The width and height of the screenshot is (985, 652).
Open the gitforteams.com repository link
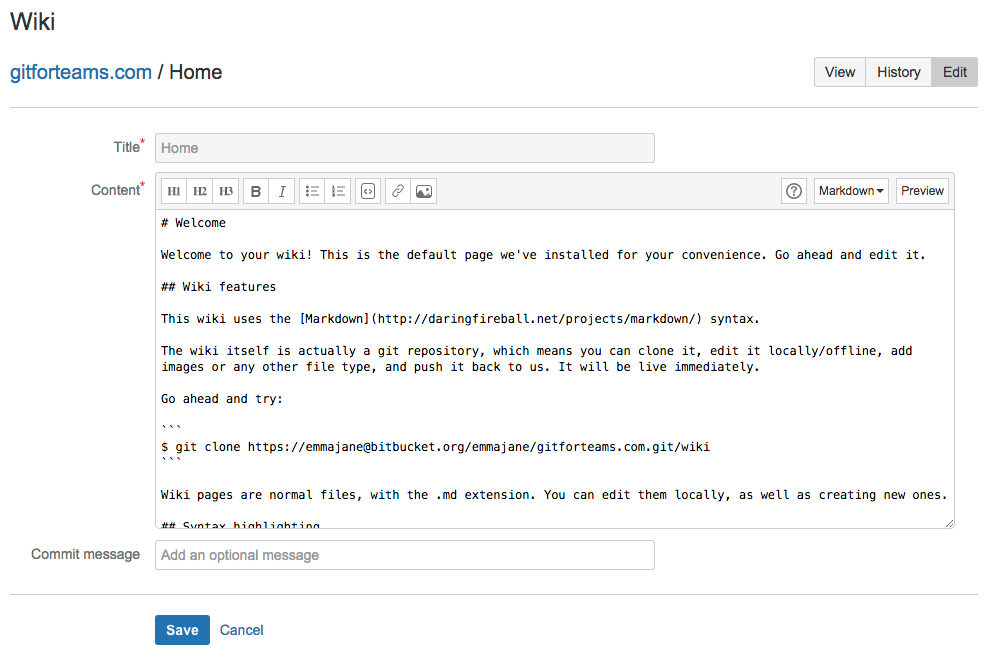[x=80, y=72]
